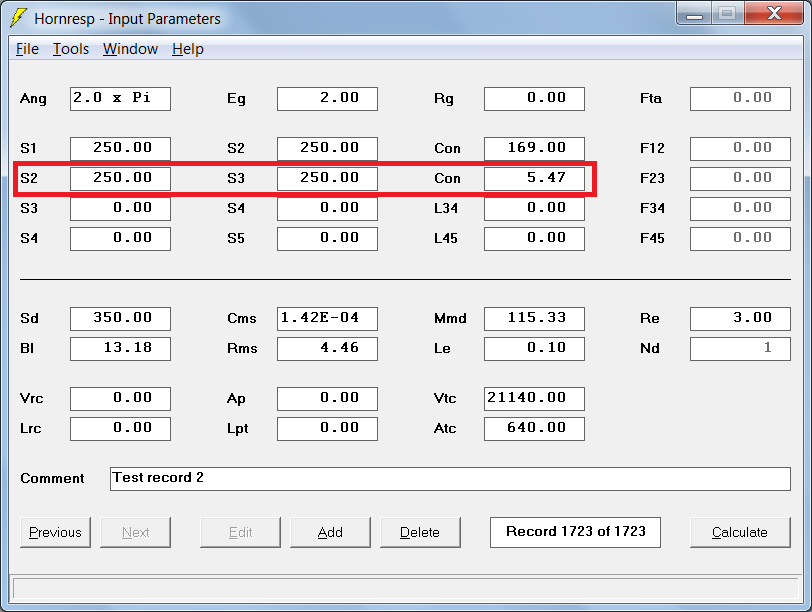
Task: Click the Vrc input field
Action: click(x=120, y=399)
